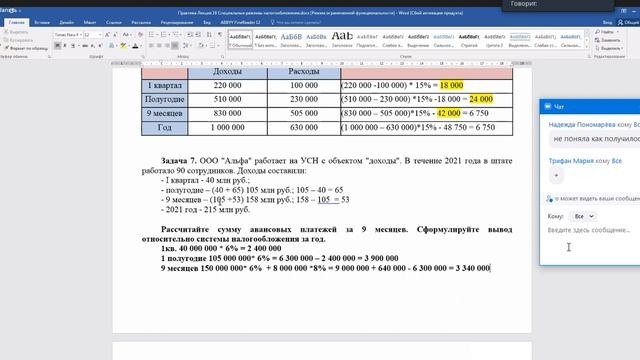Open Clipboard pane launcher in Буфер обмена group
Screen dimensions: 640x360
(49, 57)
